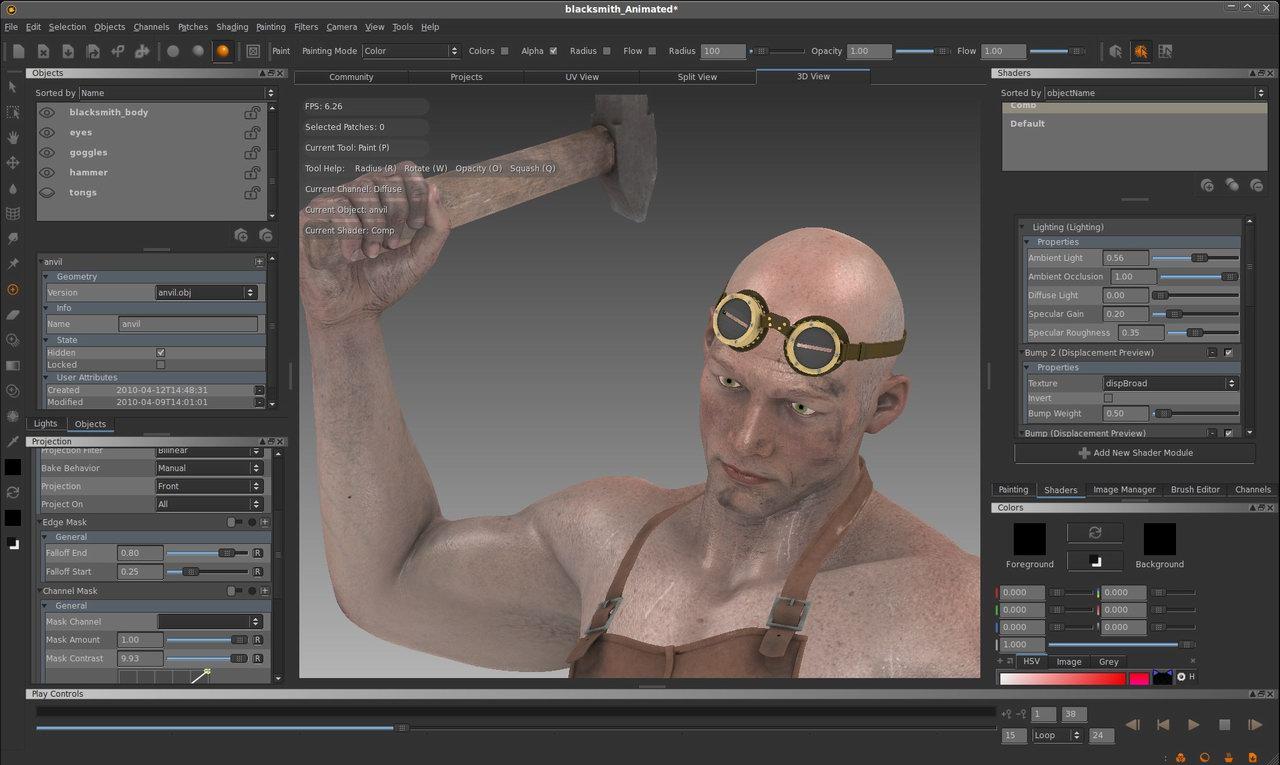Open the Painting Mode dropdown
Image resolution: width=1280 pixels, height=765 pixels.
pyautogui.click(x=410, y=51)
